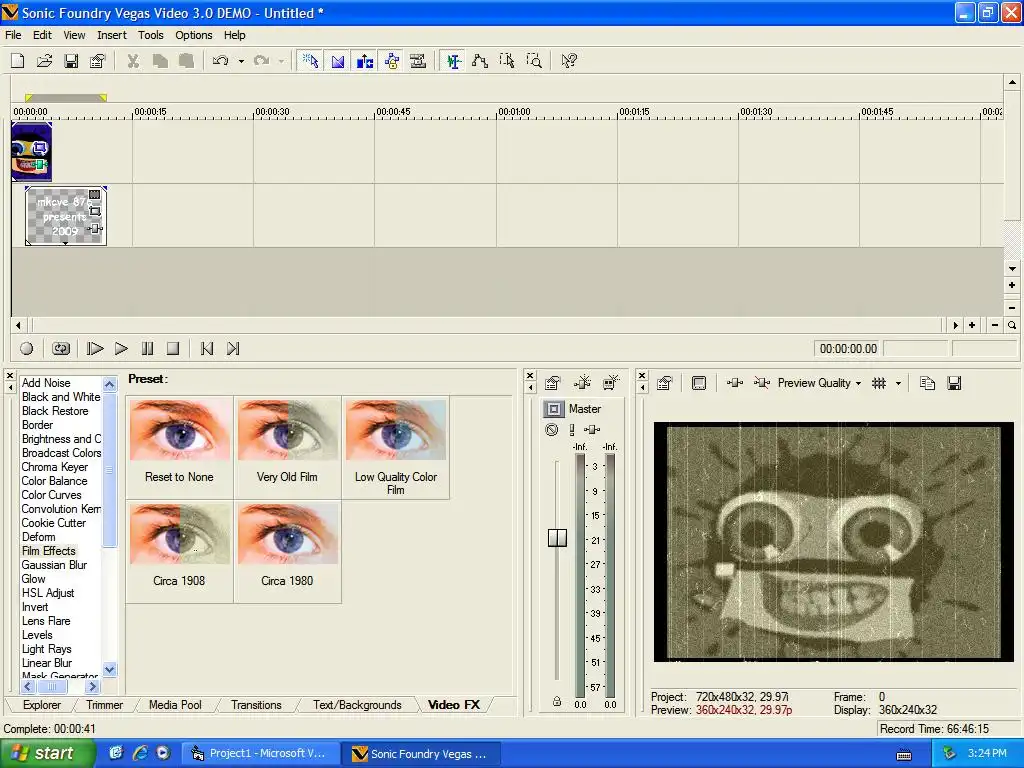Select Film Effects in the FX list

pos(48,551)
